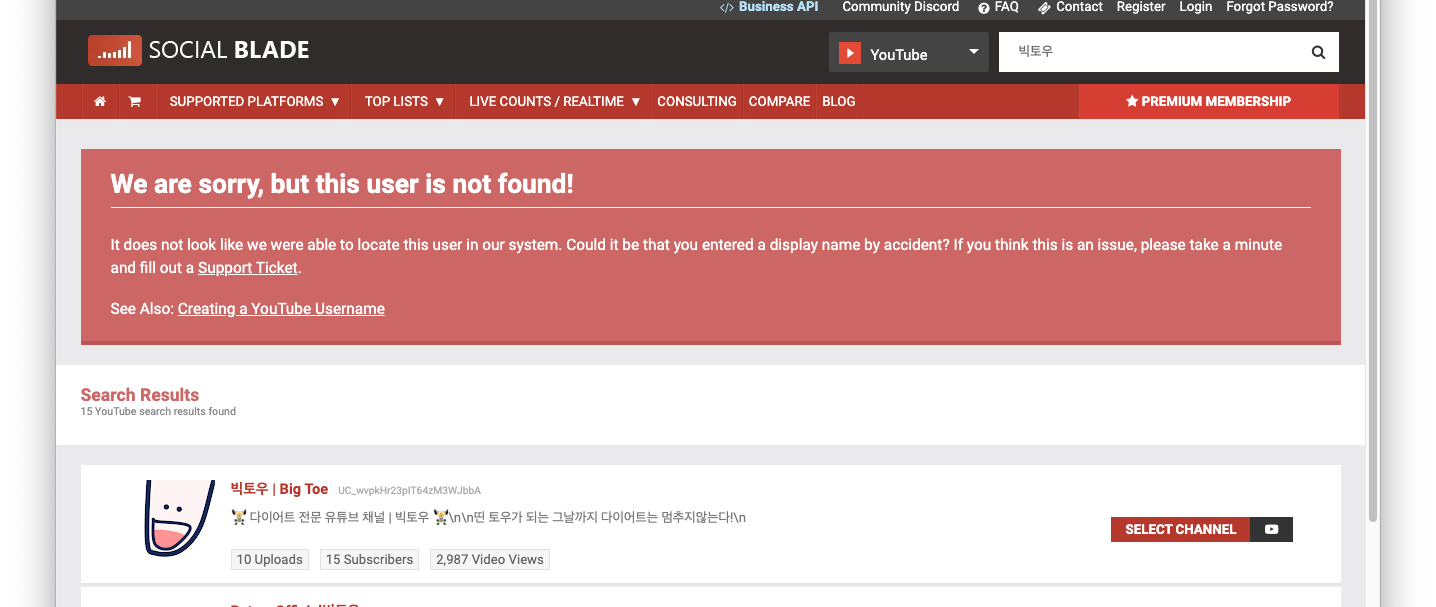Click the YouTube icon beside Select Channel
Image resolution: width=1436 pixels, height=607 pixels.
point(1271,529)
